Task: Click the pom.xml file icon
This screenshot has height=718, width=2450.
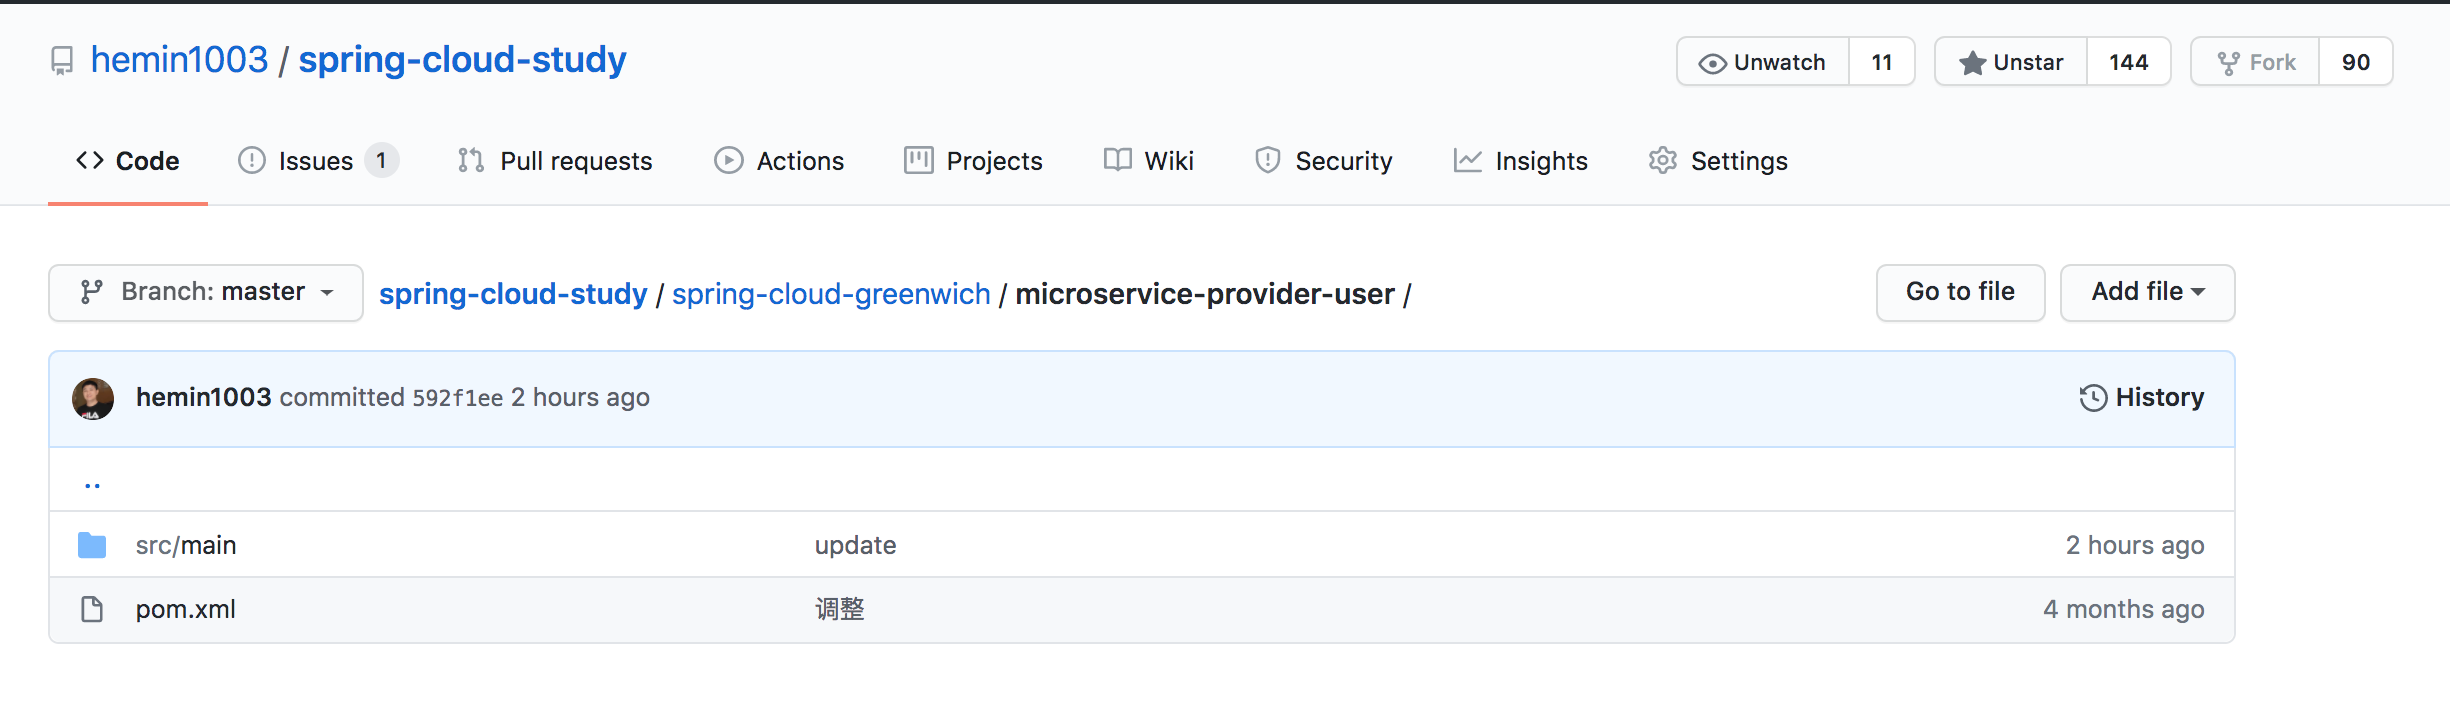Action: 92,609
